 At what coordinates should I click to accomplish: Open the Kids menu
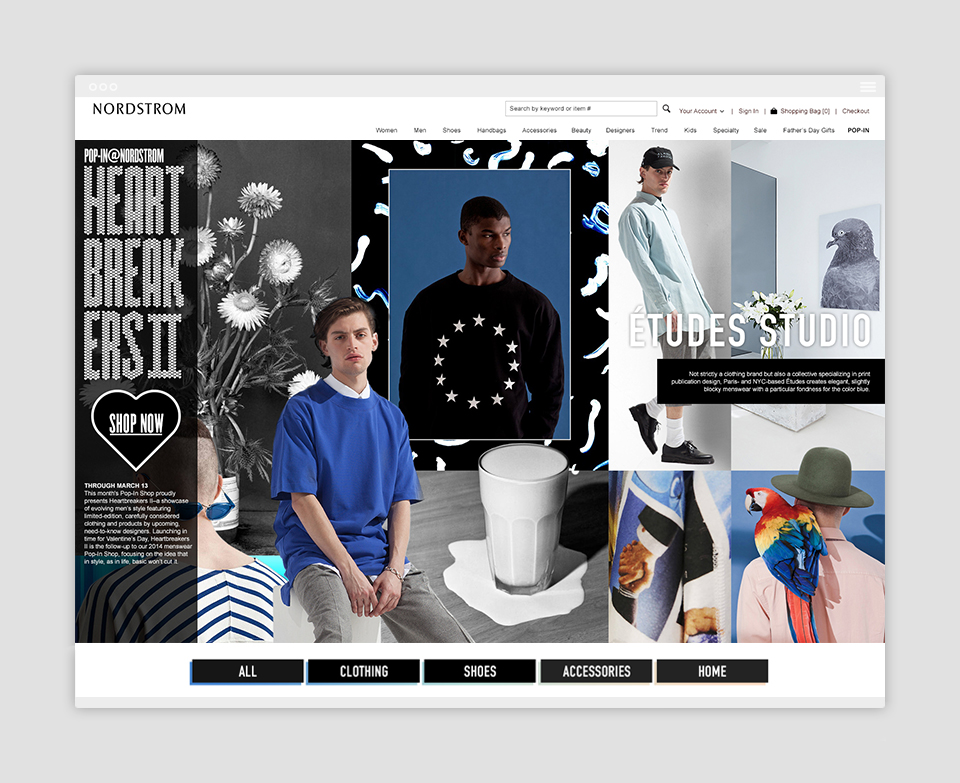[690, 130]
